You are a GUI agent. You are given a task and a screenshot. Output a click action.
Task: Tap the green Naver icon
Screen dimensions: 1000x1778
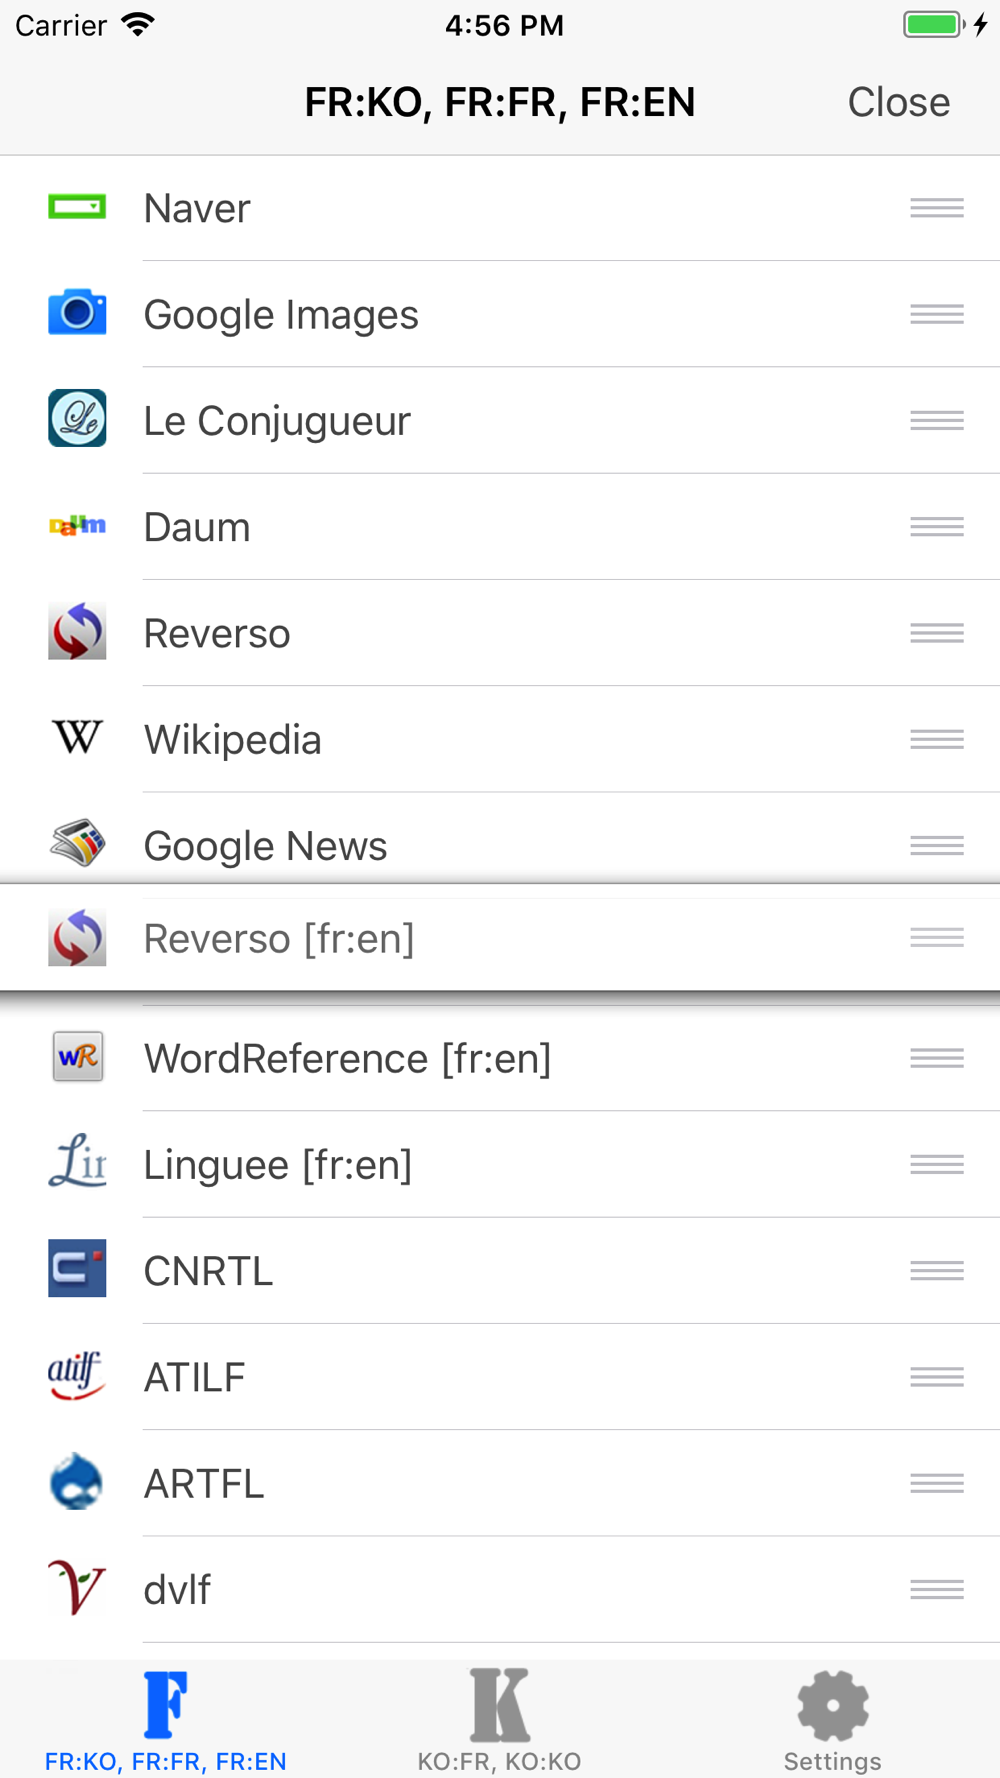click(77, 208)
